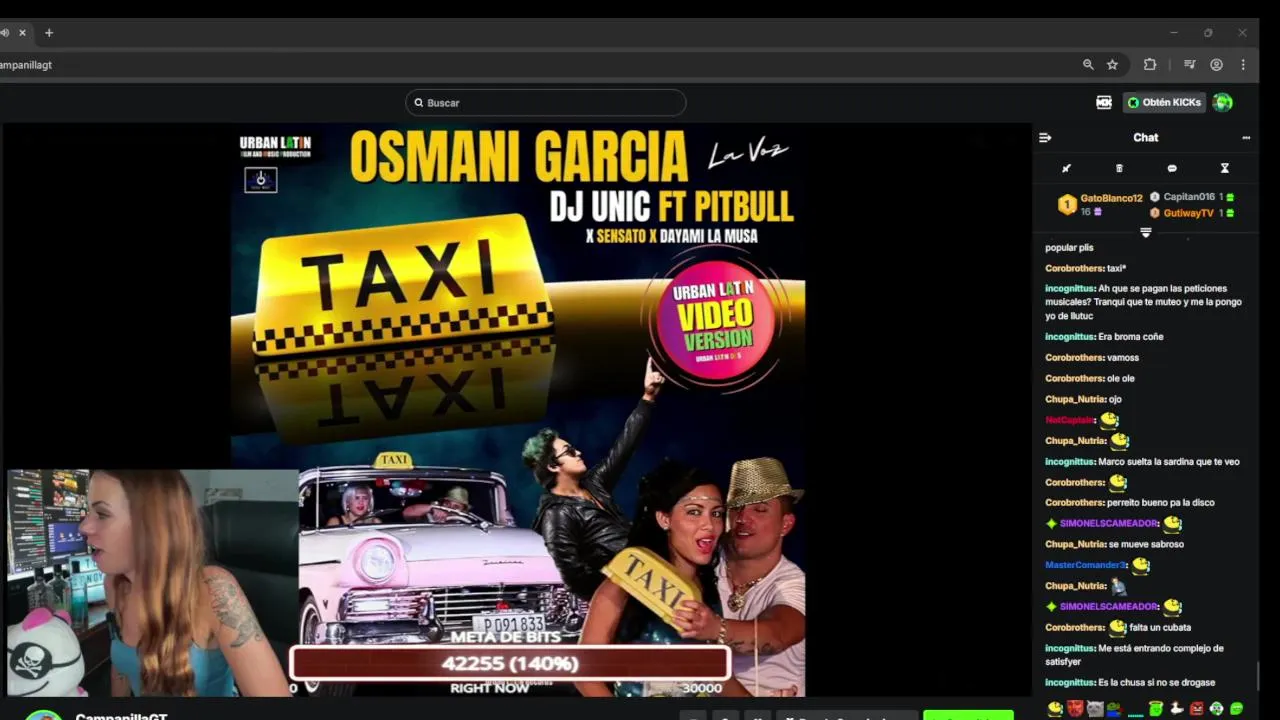The height and width of the screenshot is (720, 1280).
Task: Pick the angry red face quick emote
Action: [x=1196, y=709]
